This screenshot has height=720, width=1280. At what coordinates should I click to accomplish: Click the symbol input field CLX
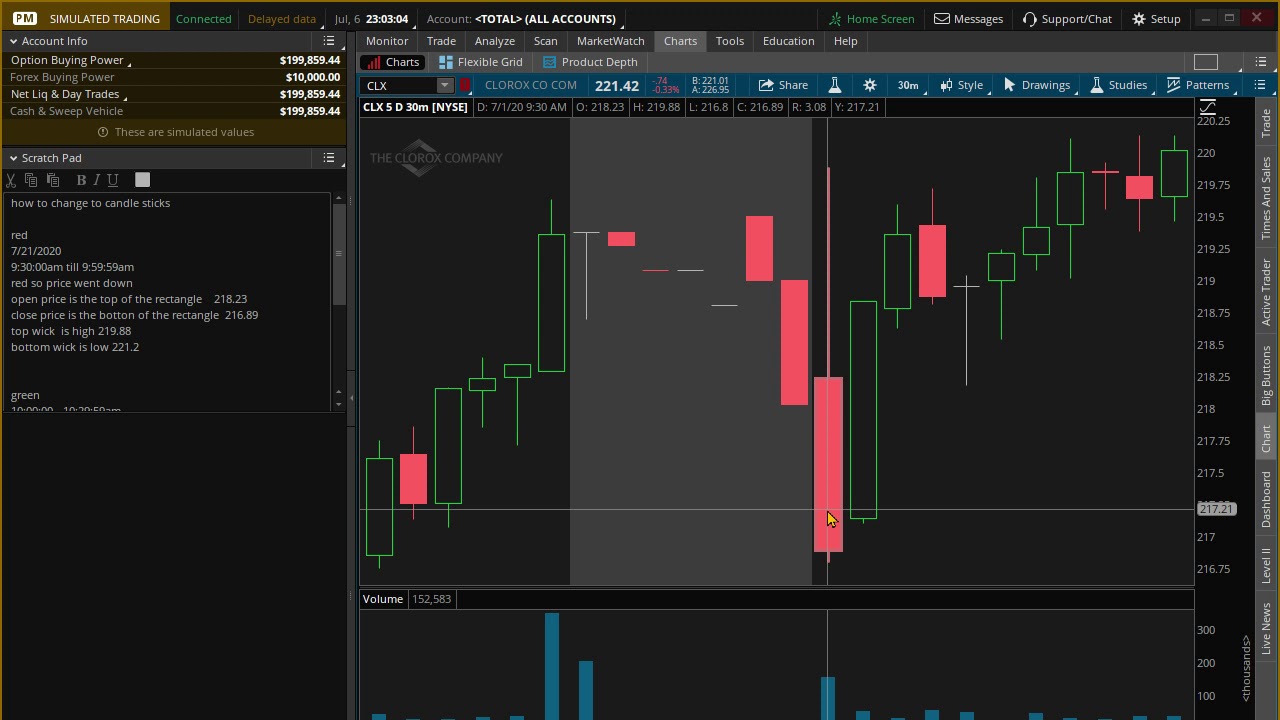coord(400,86)
